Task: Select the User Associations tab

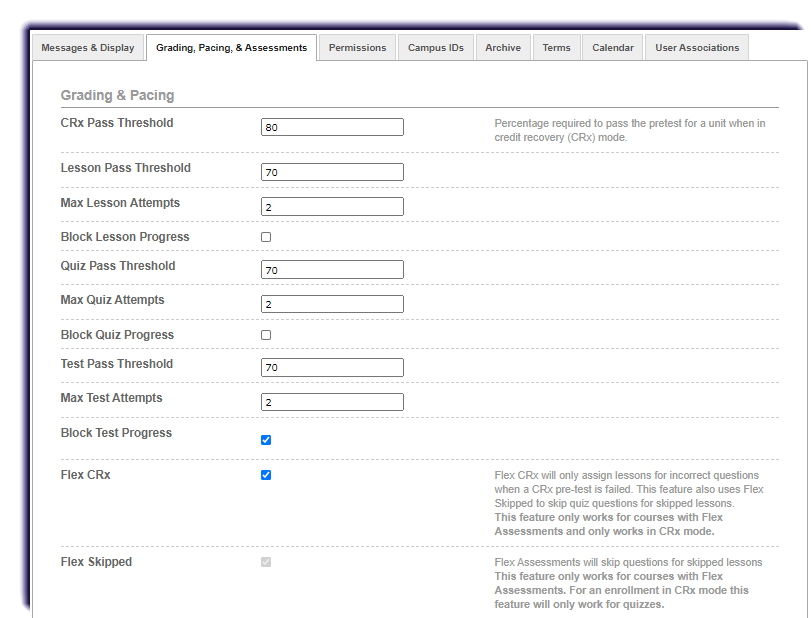Action: 696,47
